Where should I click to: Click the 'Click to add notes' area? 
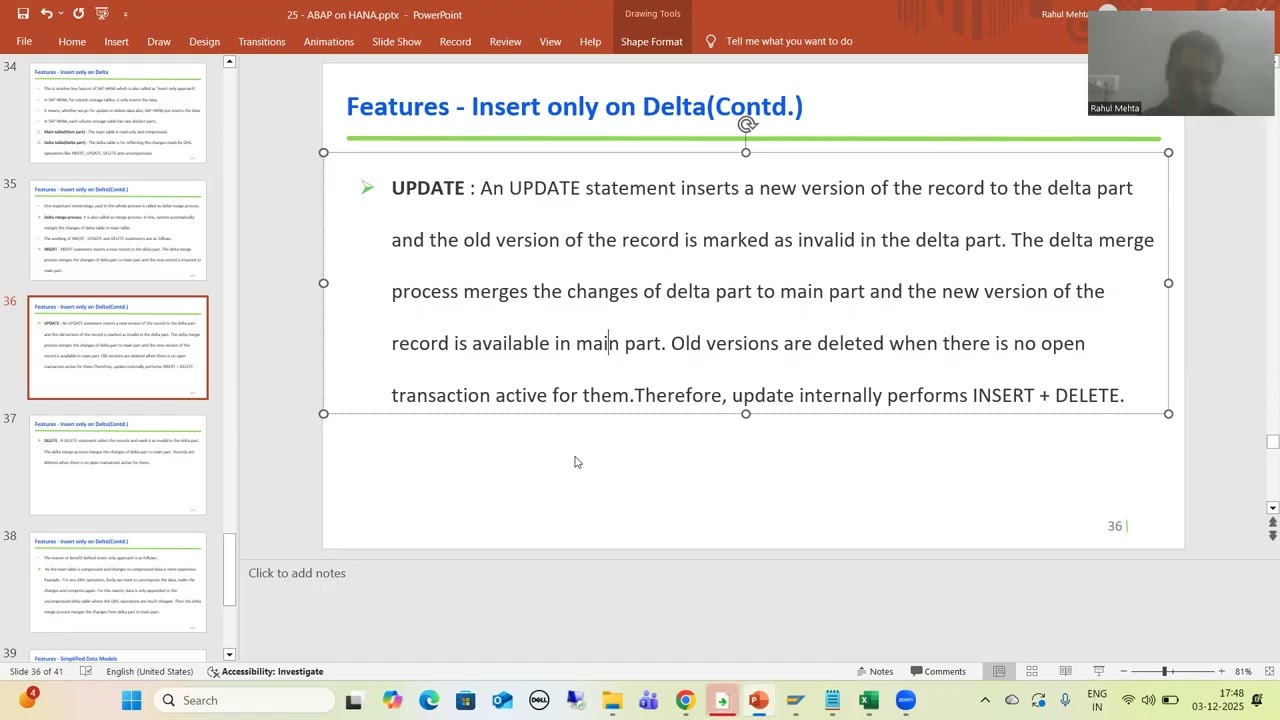pyautogui.click(x=297, y=573)
